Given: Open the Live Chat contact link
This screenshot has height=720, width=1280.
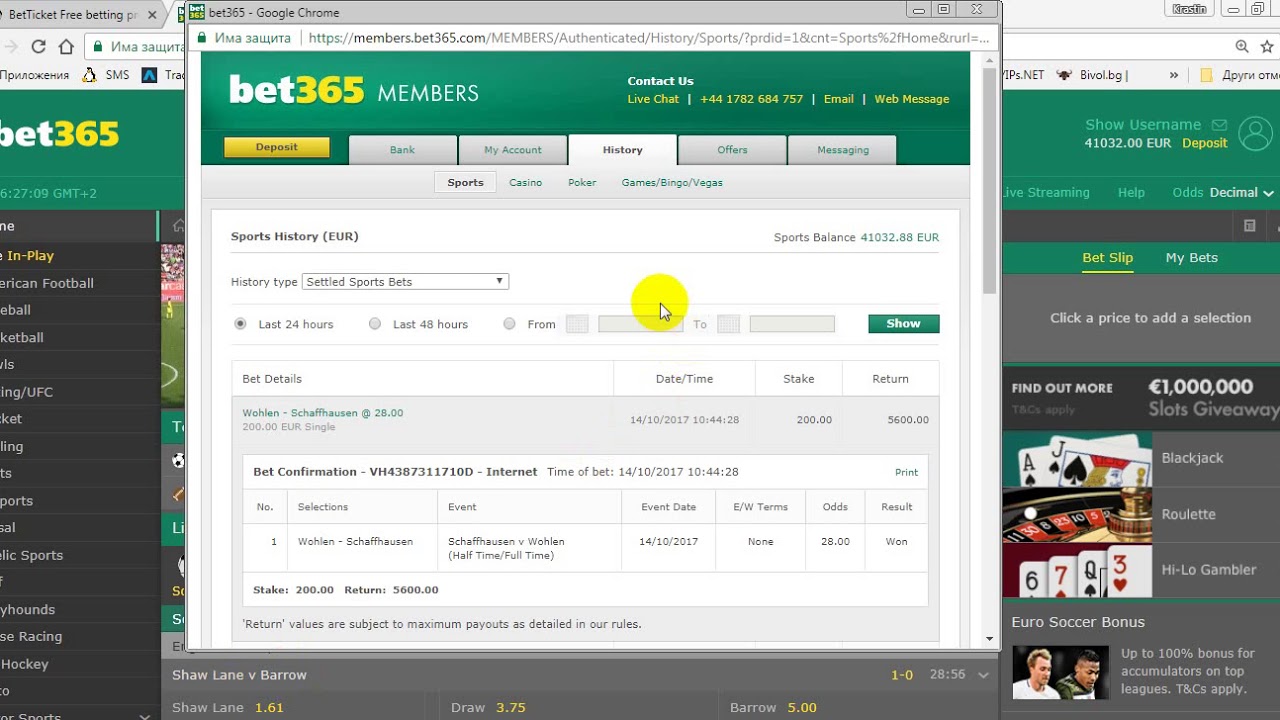Looking at the screenshot, I should [x=653, y=99].
